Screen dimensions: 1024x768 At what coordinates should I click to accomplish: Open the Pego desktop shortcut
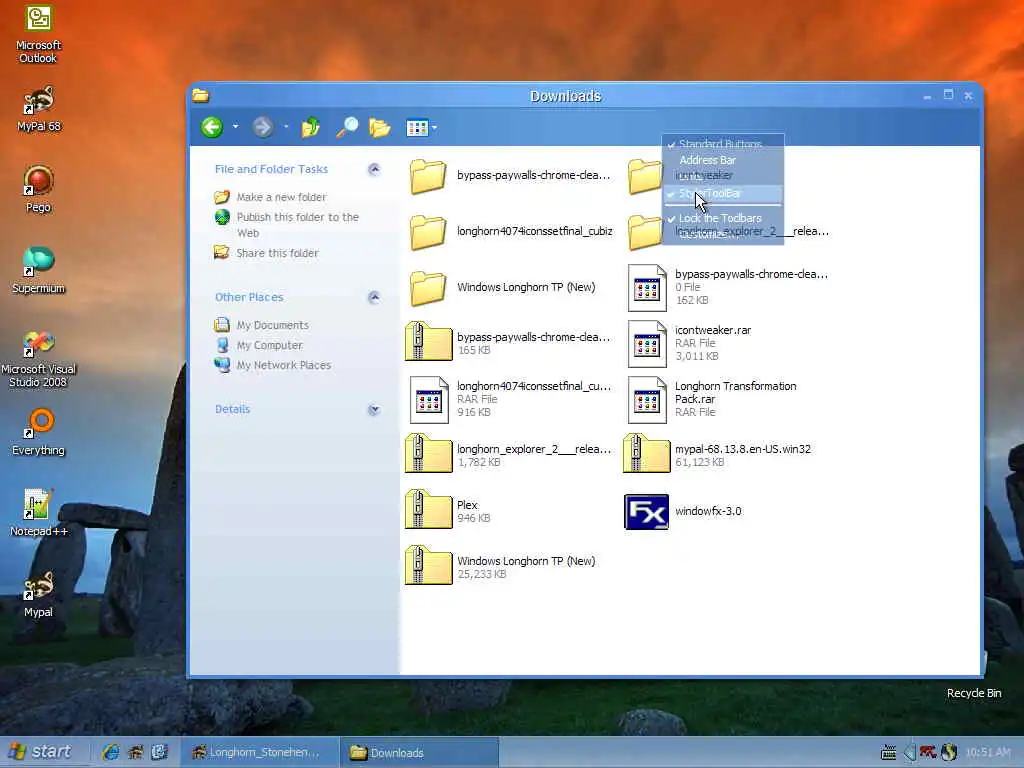[38, 189]
